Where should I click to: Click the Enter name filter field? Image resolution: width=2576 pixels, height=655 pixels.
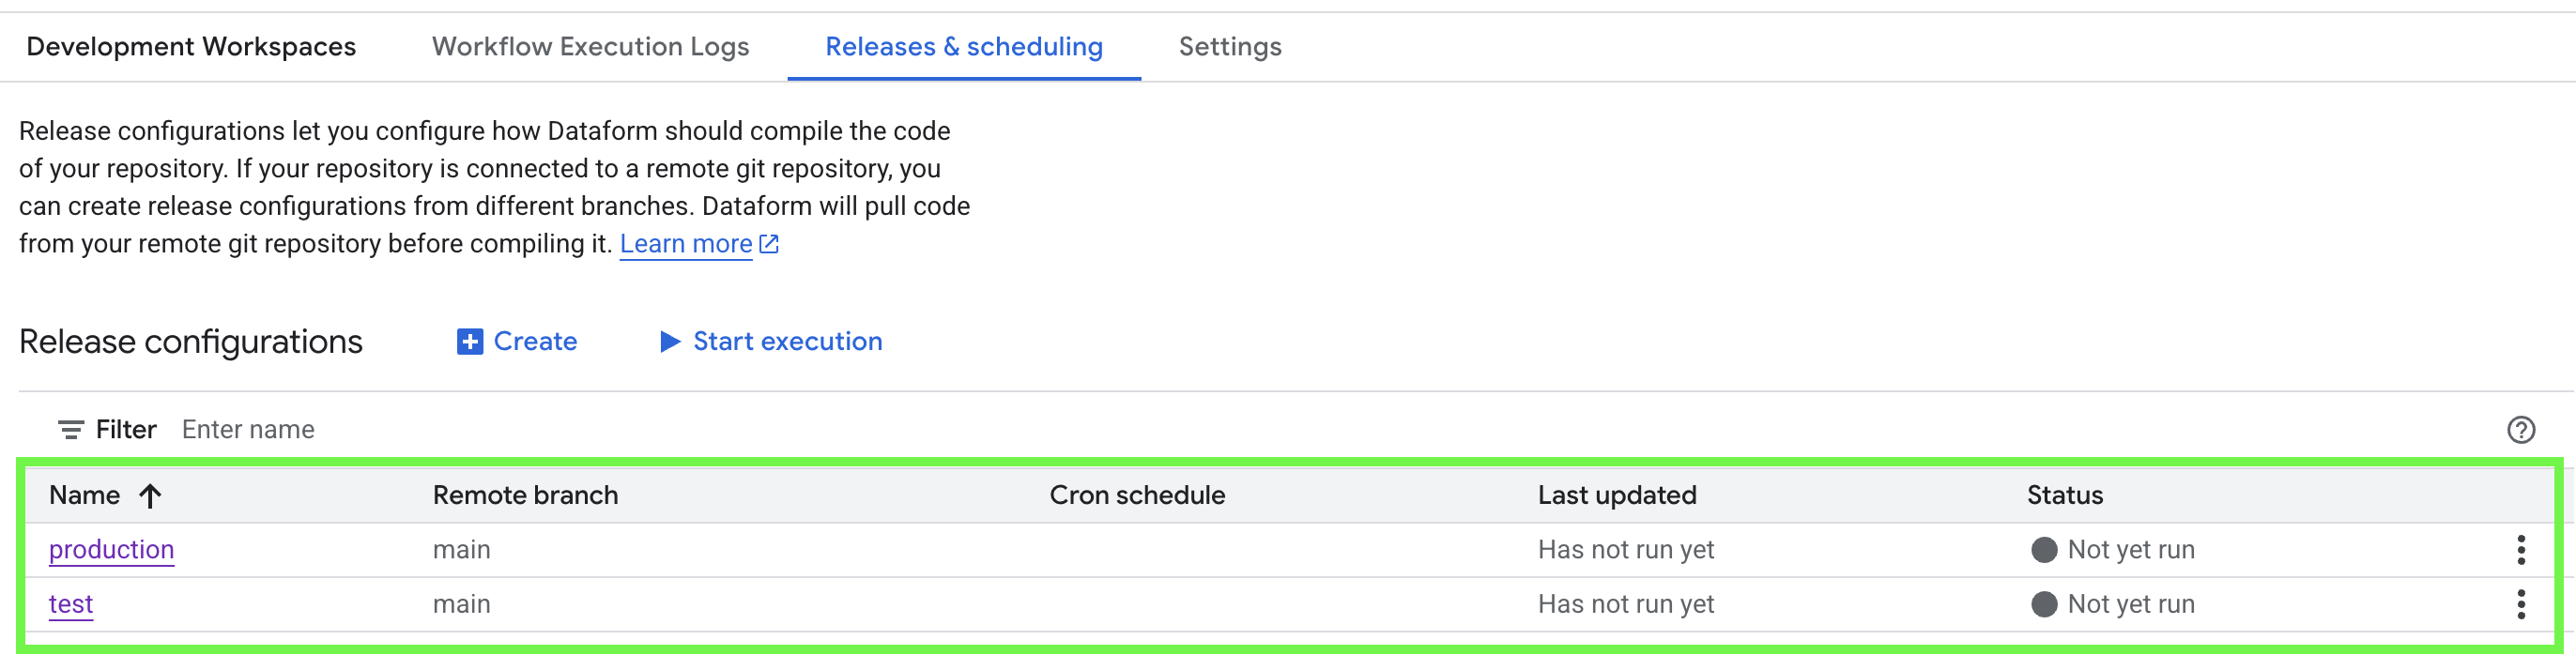[x=248, y=428]
